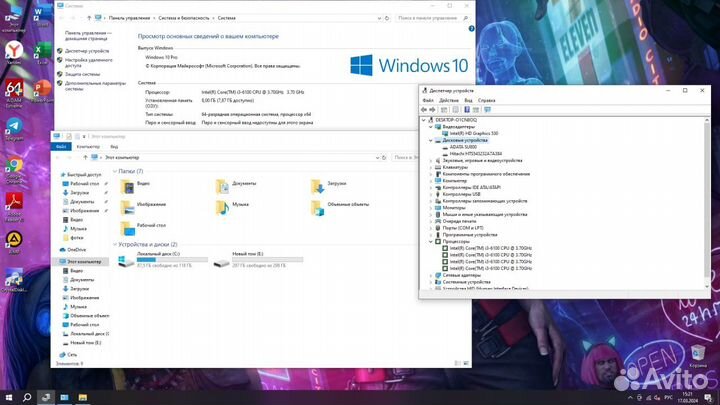Click blue help icon in Device Manager toolbar

[x=467, y=110]
